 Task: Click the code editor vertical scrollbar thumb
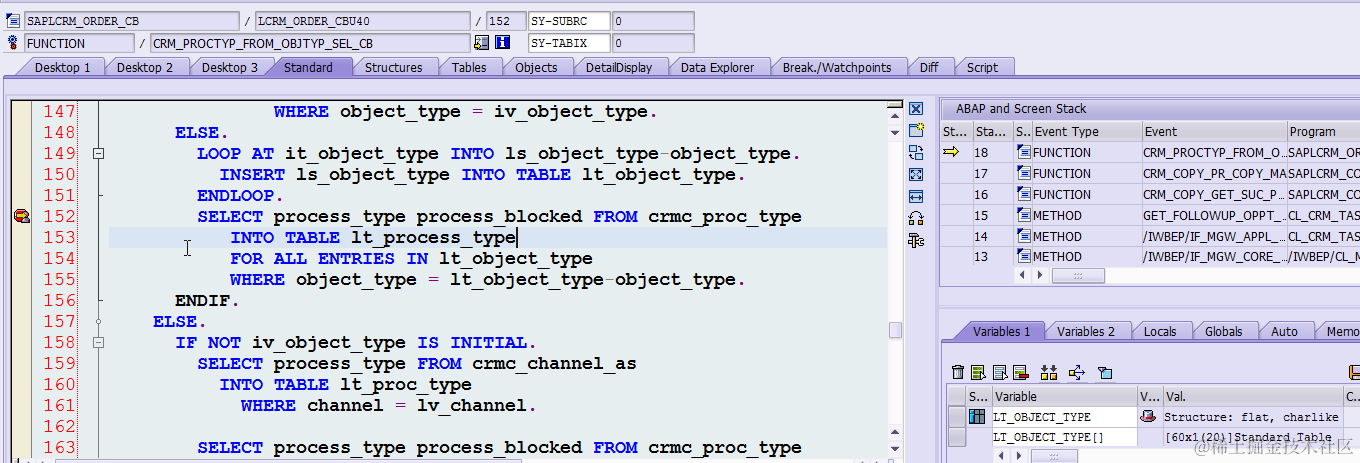coord(896,330)
